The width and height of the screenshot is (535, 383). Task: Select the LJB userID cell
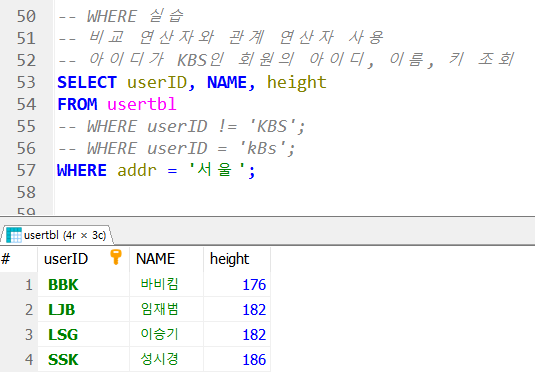point(84,310)
